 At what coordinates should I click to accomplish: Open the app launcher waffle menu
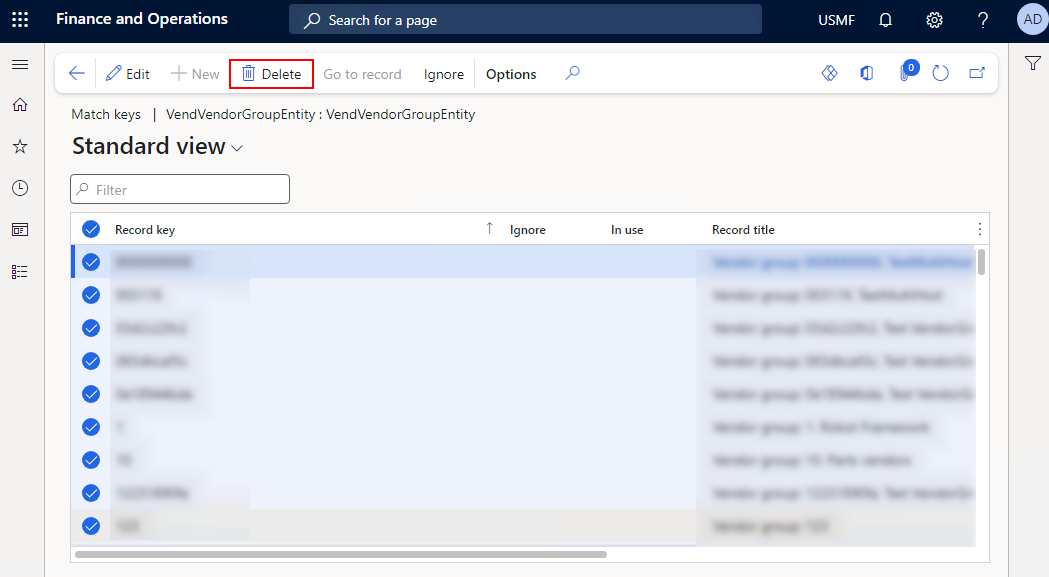coord(20,19)
